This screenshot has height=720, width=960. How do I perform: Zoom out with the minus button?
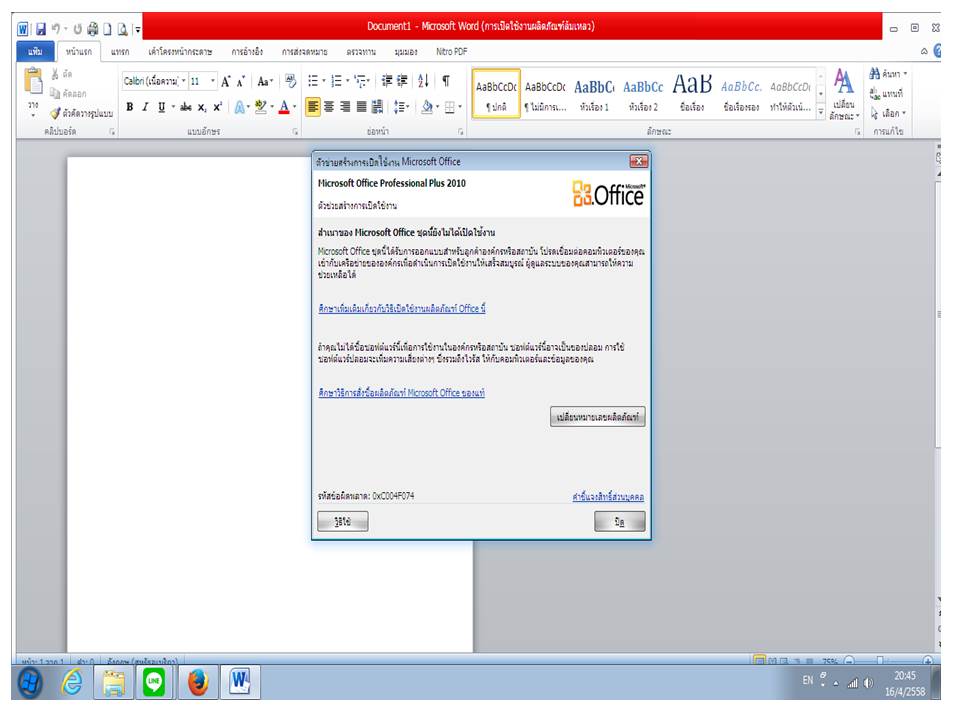(849, 661)
